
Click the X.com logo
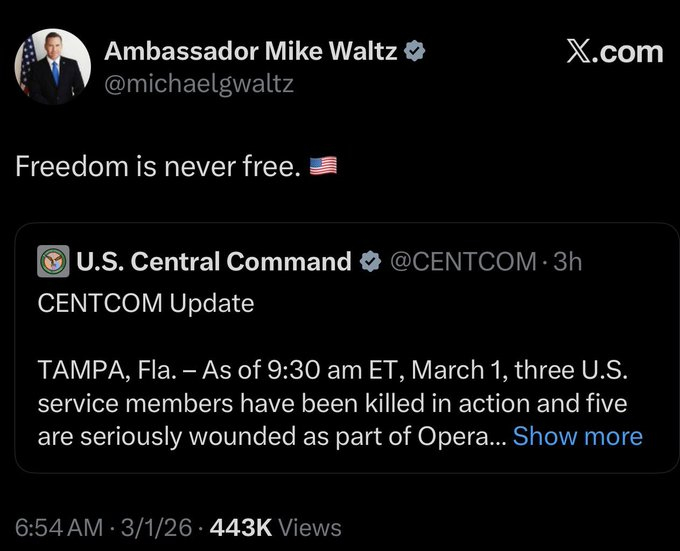point(614,51)
